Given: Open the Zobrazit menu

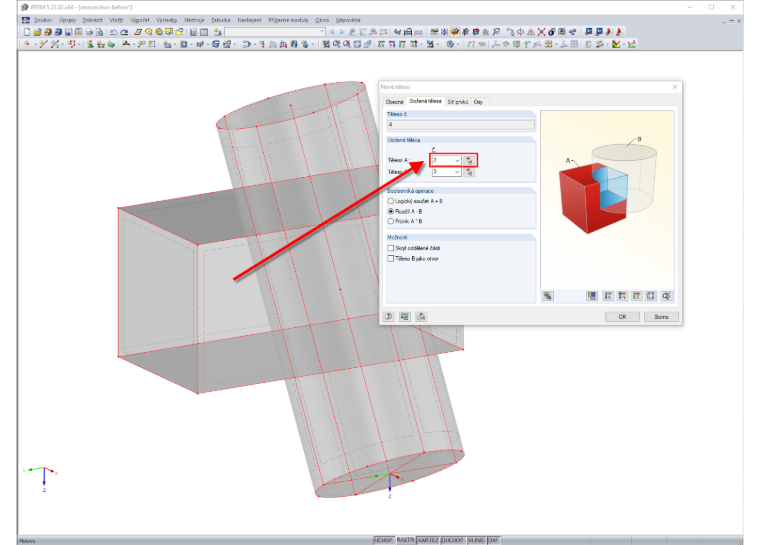Looking at the screenshot, I should click(92, 20).
